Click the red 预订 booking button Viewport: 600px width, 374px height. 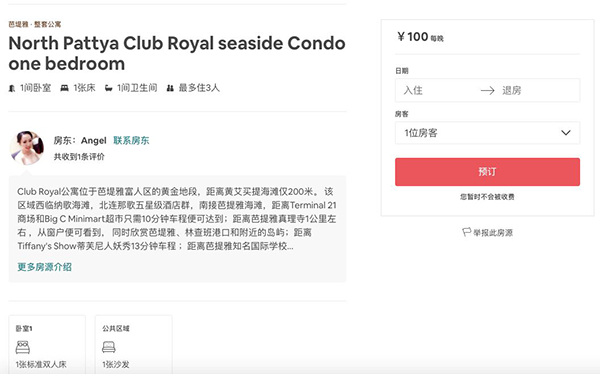click(488, 172)
